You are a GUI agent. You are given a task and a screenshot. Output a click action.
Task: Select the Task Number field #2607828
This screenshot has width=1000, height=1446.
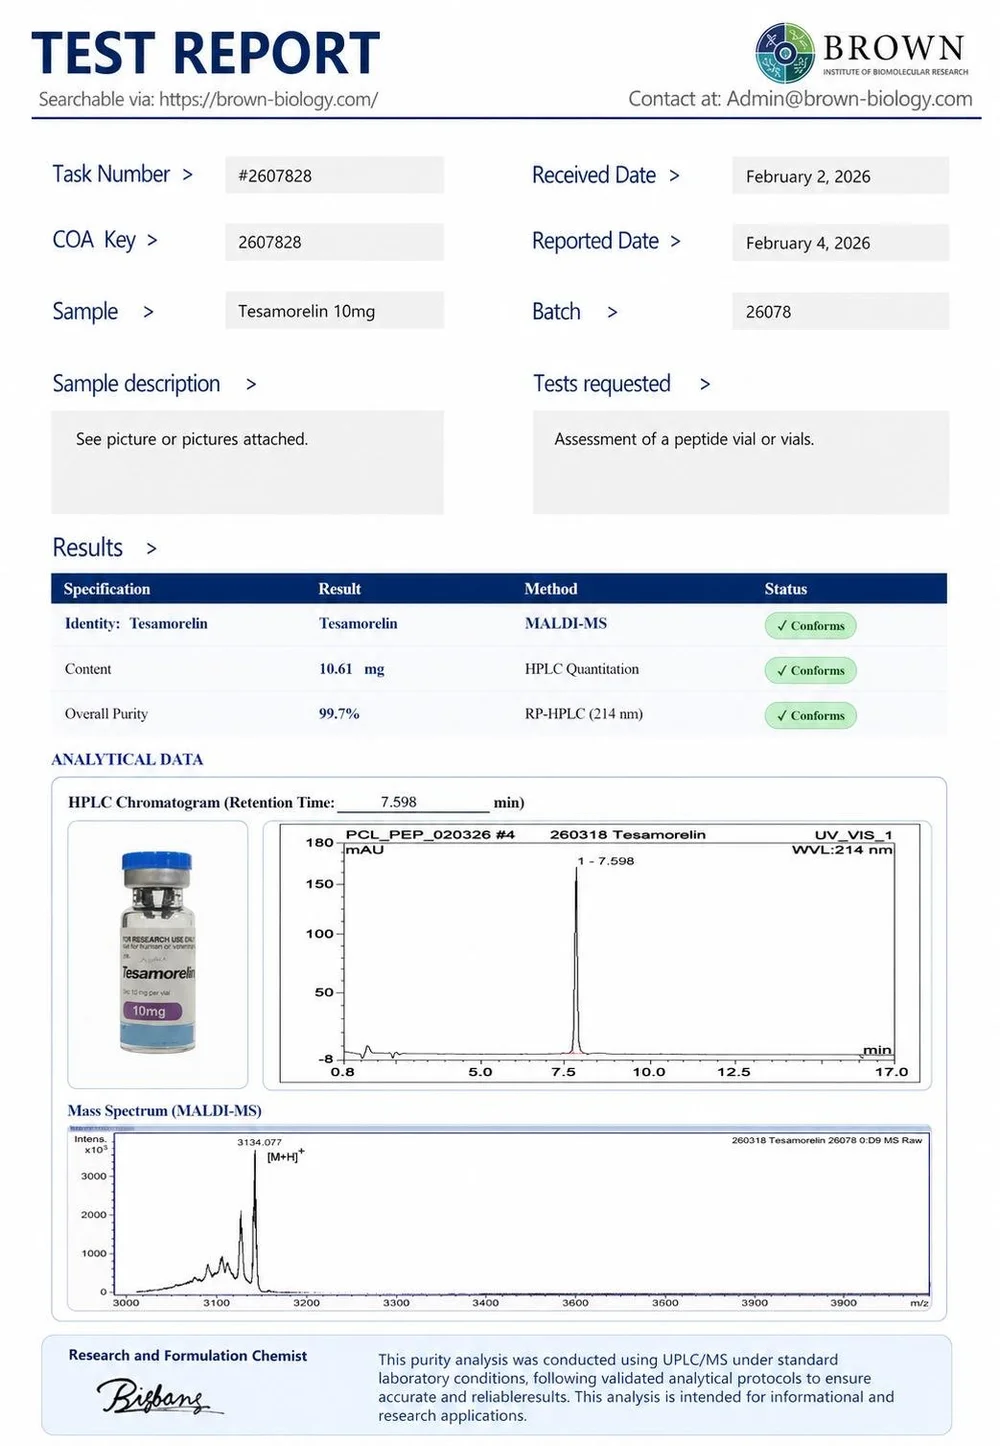point(334,175)
